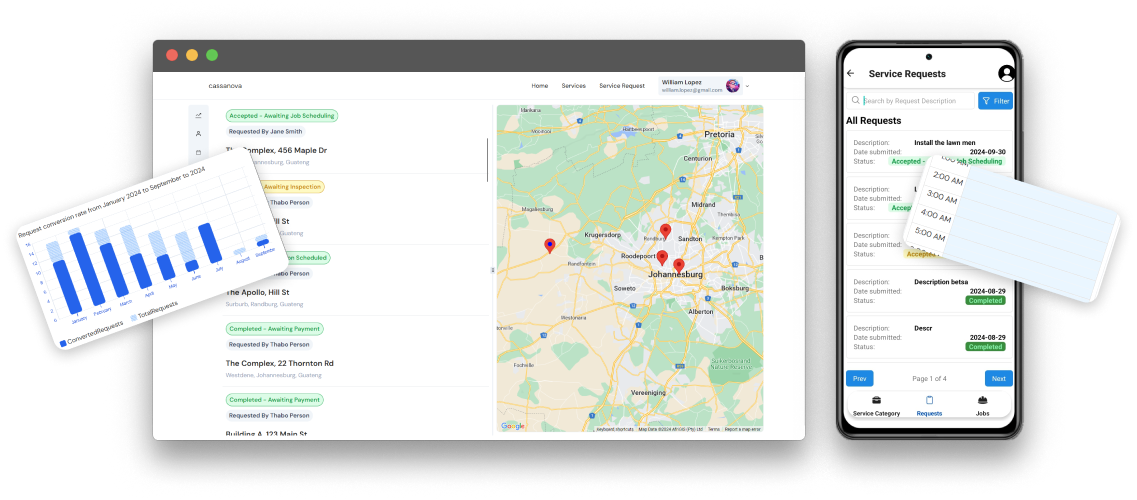The height and width of the screenshot is (500, 1137).
Task: Select the red map pin at Roodepoort
Action: tap(662, 258)
